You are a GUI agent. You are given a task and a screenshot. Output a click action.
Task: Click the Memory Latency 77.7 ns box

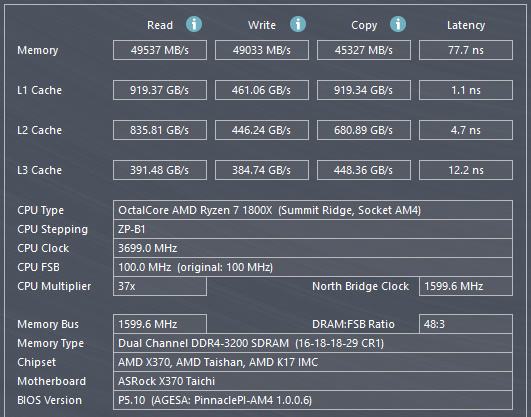click(x=466, y=50)
